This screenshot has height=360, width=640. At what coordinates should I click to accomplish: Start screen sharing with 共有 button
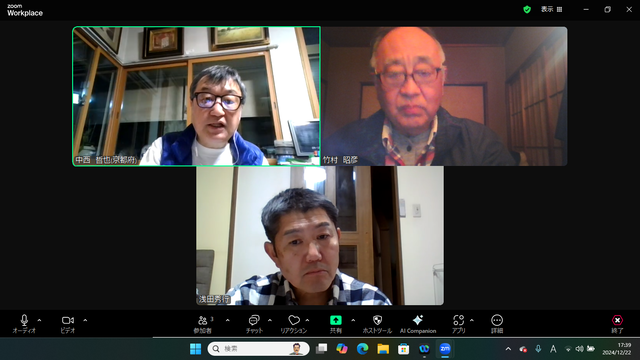click(x=336, y=324)
